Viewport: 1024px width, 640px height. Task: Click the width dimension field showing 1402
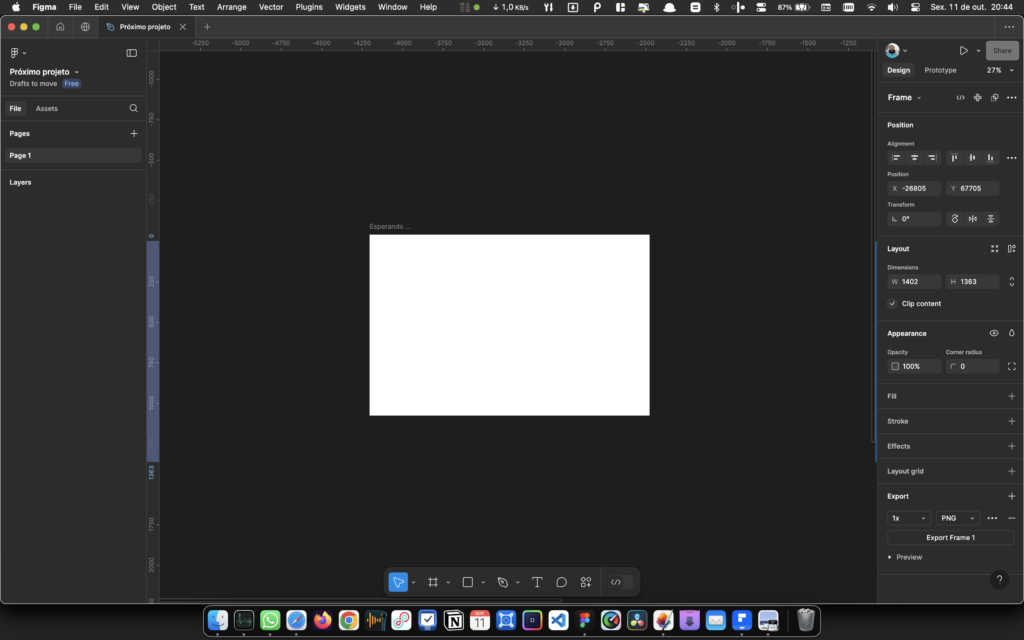coord(915,282)
